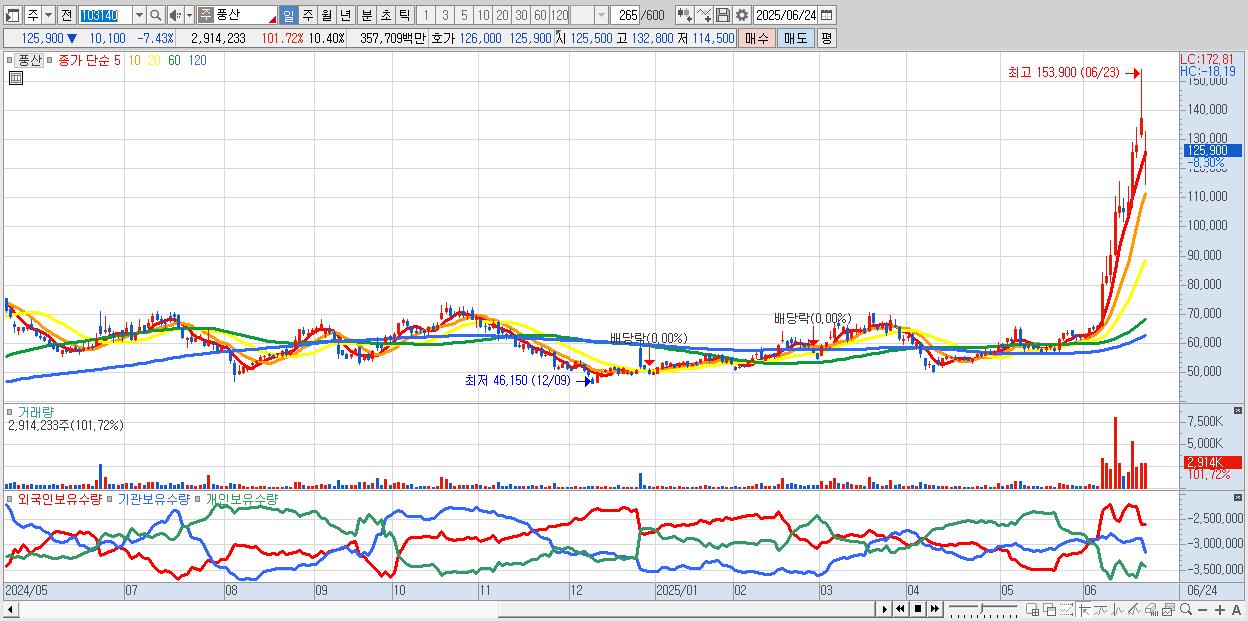The image size is (1248, 621).
Task: Click the chart settings gear icon
Action: coord(741,15)
